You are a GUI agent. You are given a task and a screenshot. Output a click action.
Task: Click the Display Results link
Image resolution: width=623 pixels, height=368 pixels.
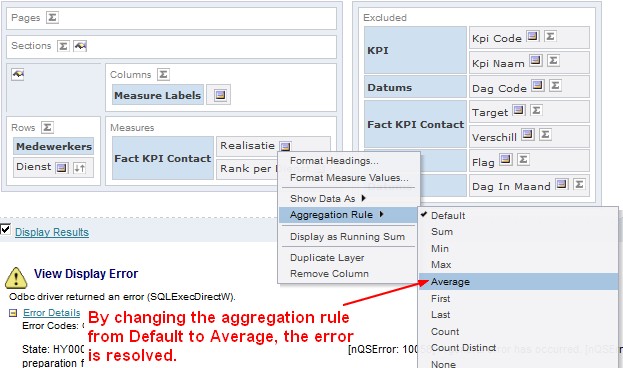(52, 232)
